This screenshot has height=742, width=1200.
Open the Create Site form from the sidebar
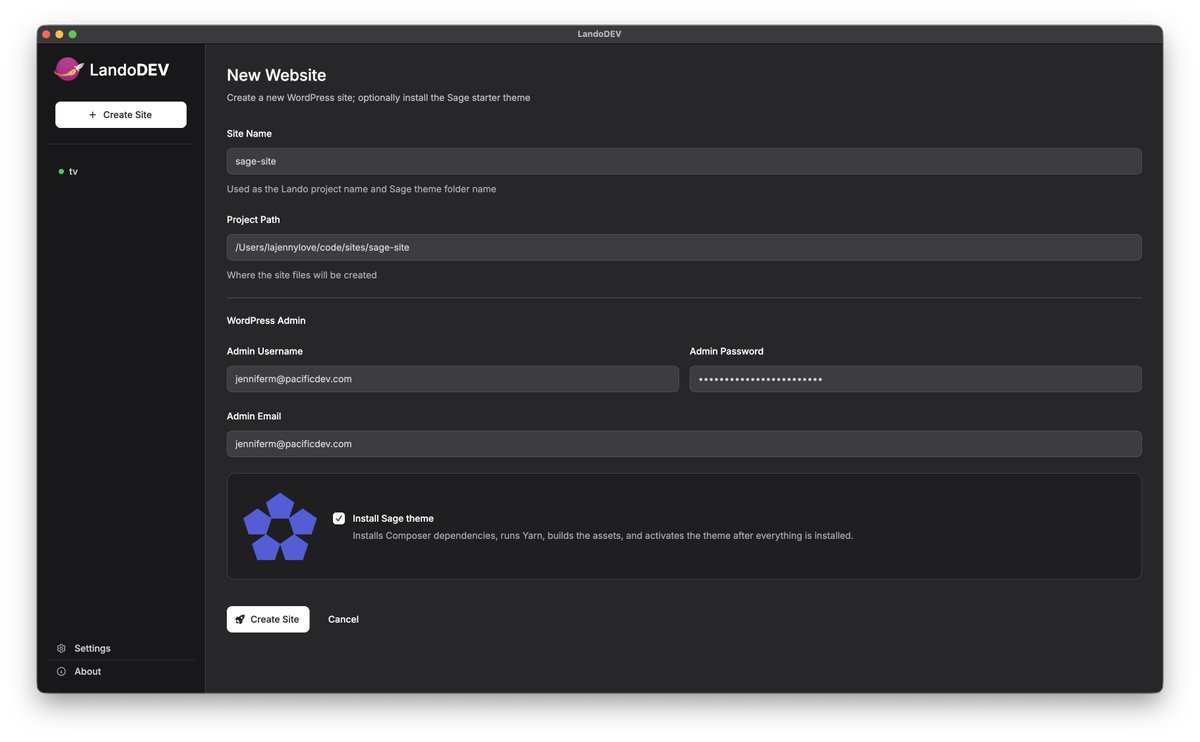click(120, 114)
